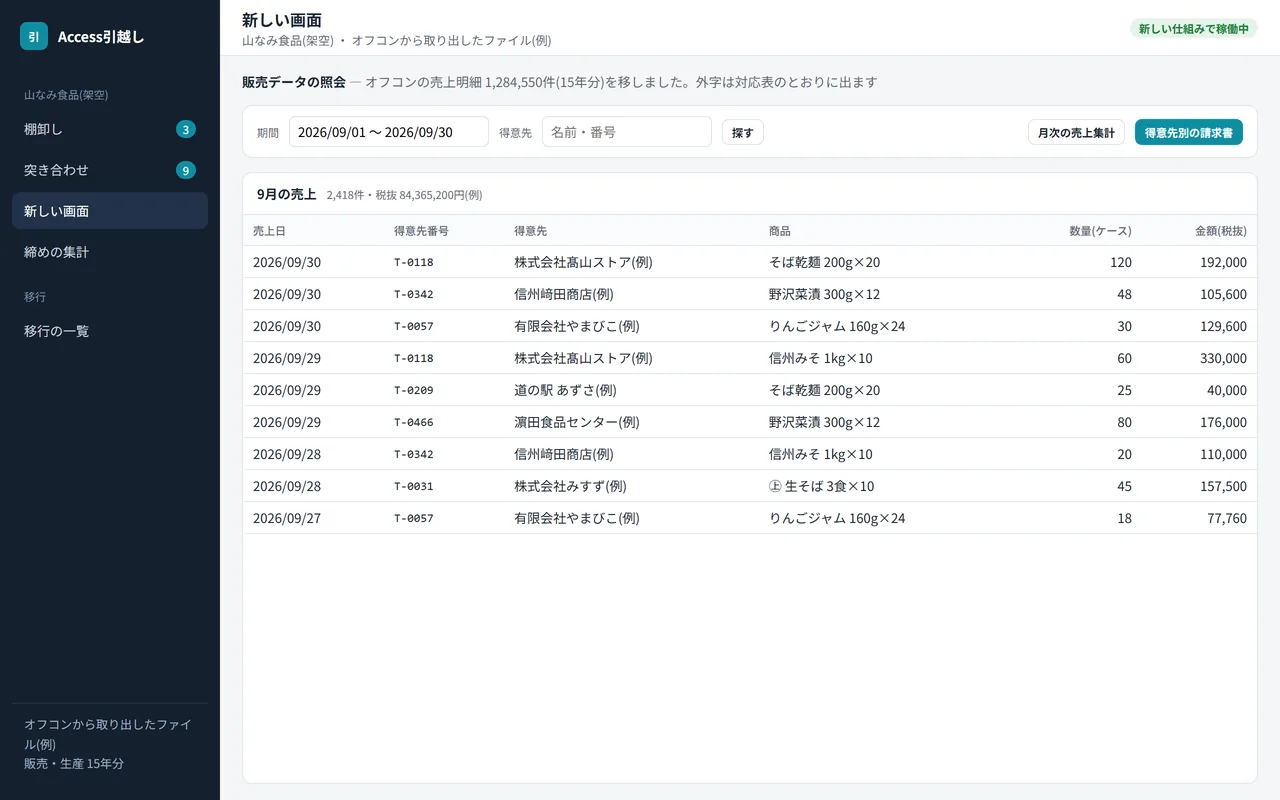Click the badge 3 beside 棚卸し
Viewport: 1280px width, 800px height.
point(186,129)
